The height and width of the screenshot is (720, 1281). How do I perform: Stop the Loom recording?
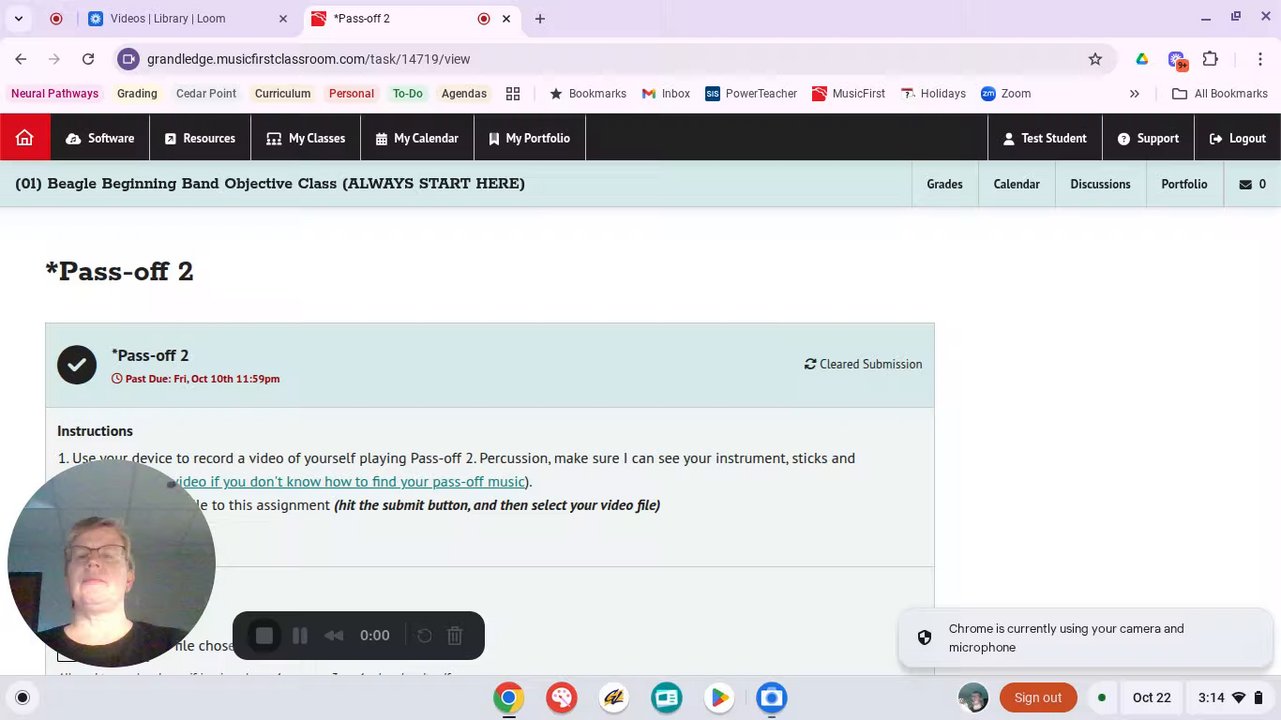[x=264, y=635]
